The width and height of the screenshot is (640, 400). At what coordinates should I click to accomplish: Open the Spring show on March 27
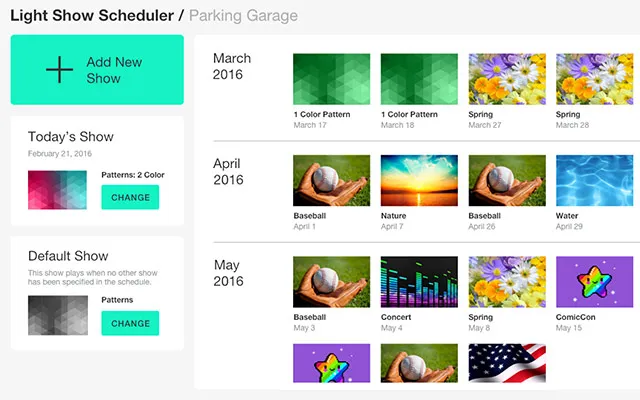(507, 79)
